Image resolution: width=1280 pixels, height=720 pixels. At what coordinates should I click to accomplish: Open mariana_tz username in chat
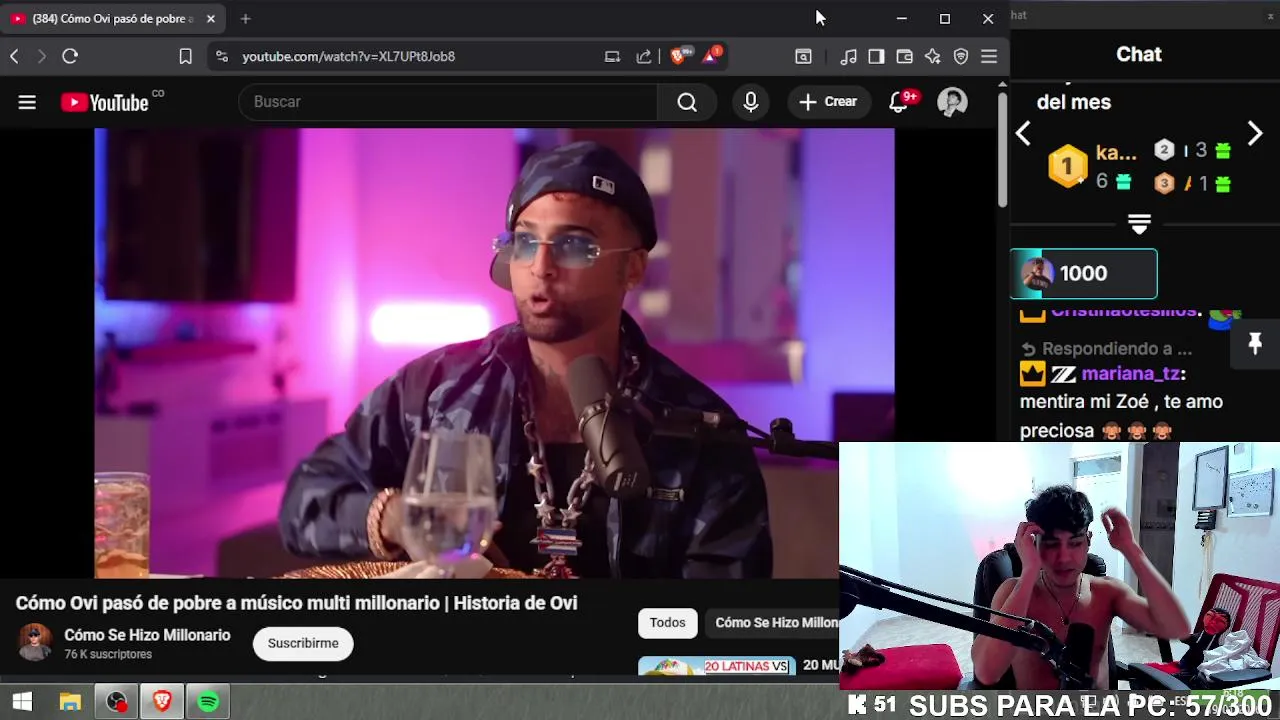[x=1130, y=374]
